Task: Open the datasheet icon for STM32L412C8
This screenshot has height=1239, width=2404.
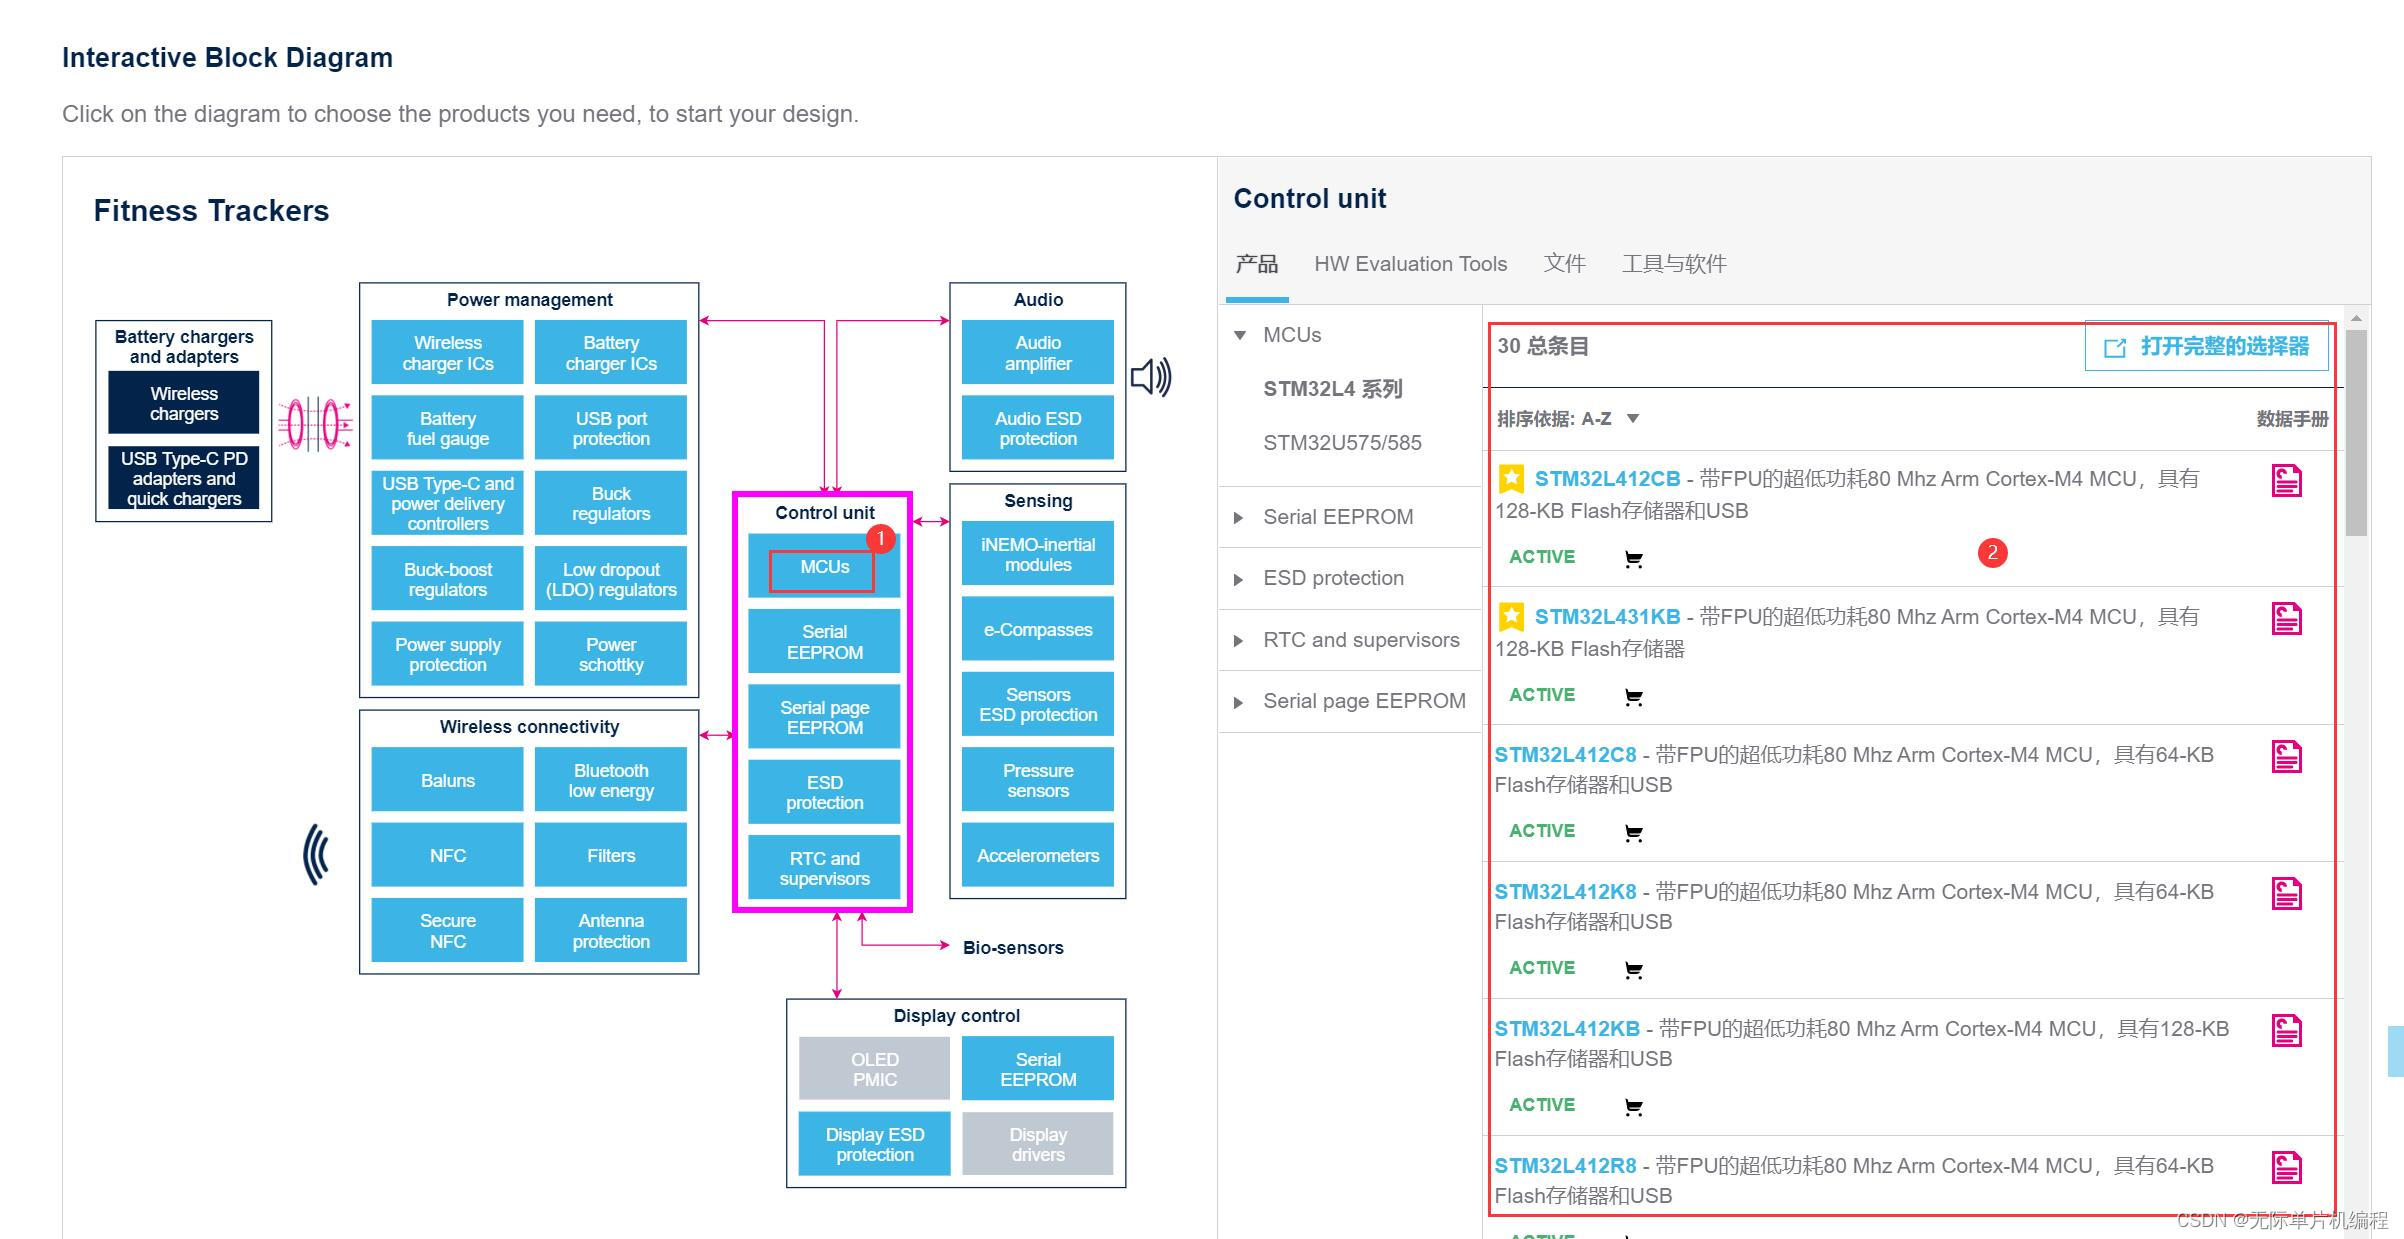Action: click(x=2286, y=757)
